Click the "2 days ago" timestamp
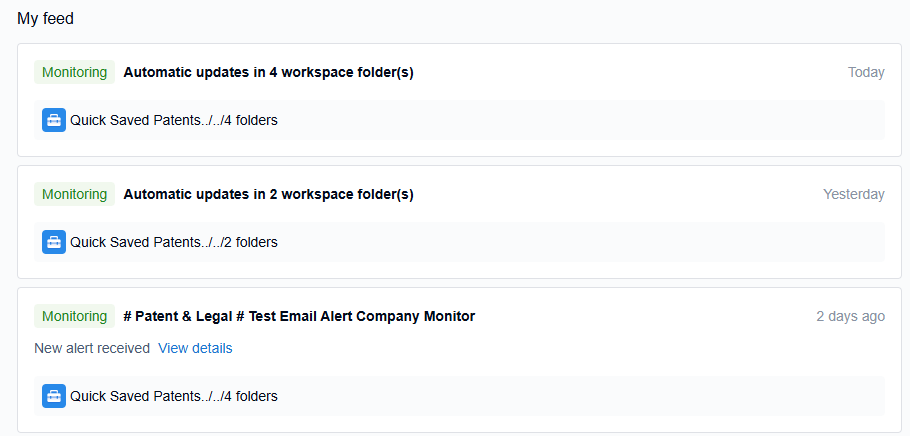 (850, 316)
